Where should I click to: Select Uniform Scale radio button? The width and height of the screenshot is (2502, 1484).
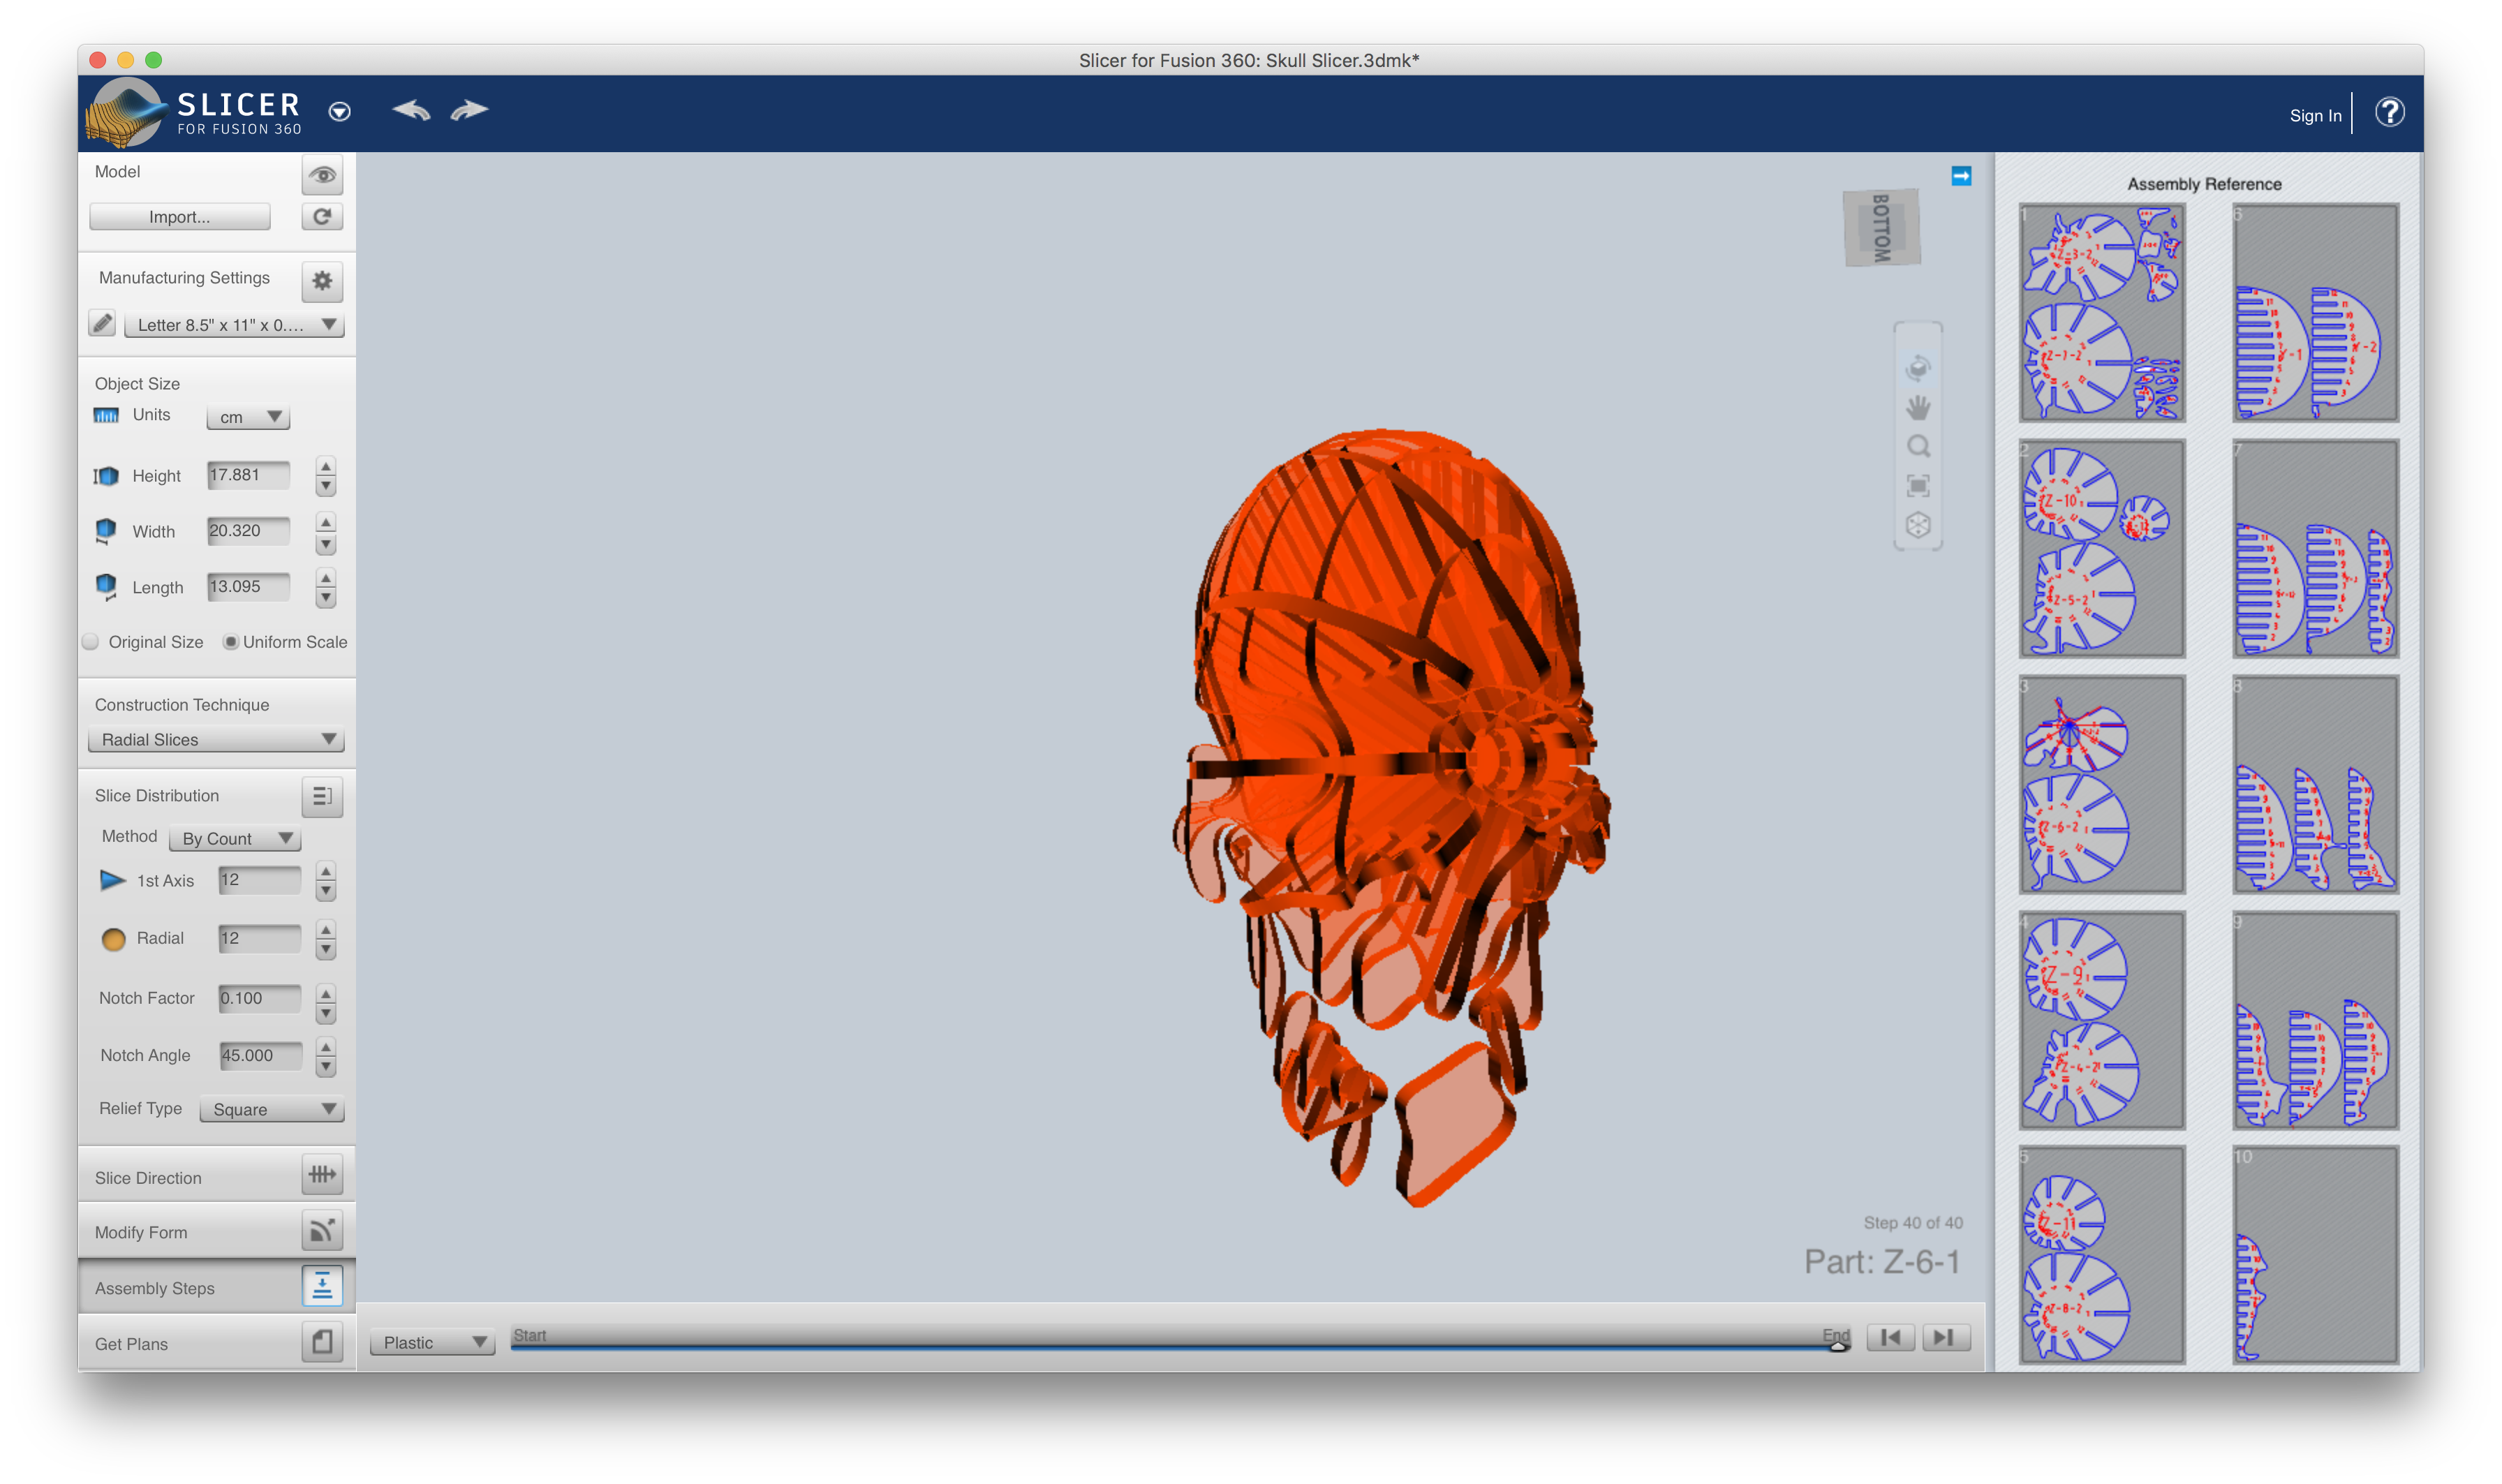pos(230,642)
